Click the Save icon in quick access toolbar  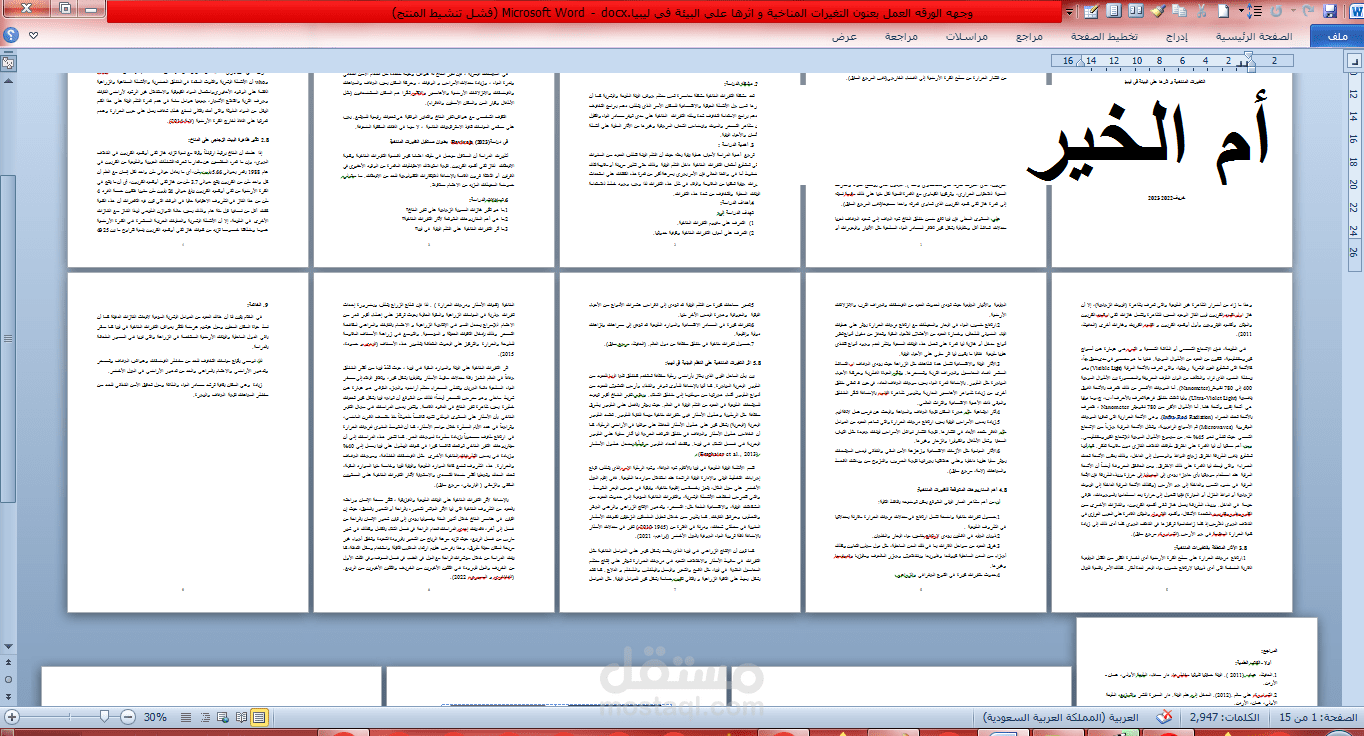tap(1330, 11)
